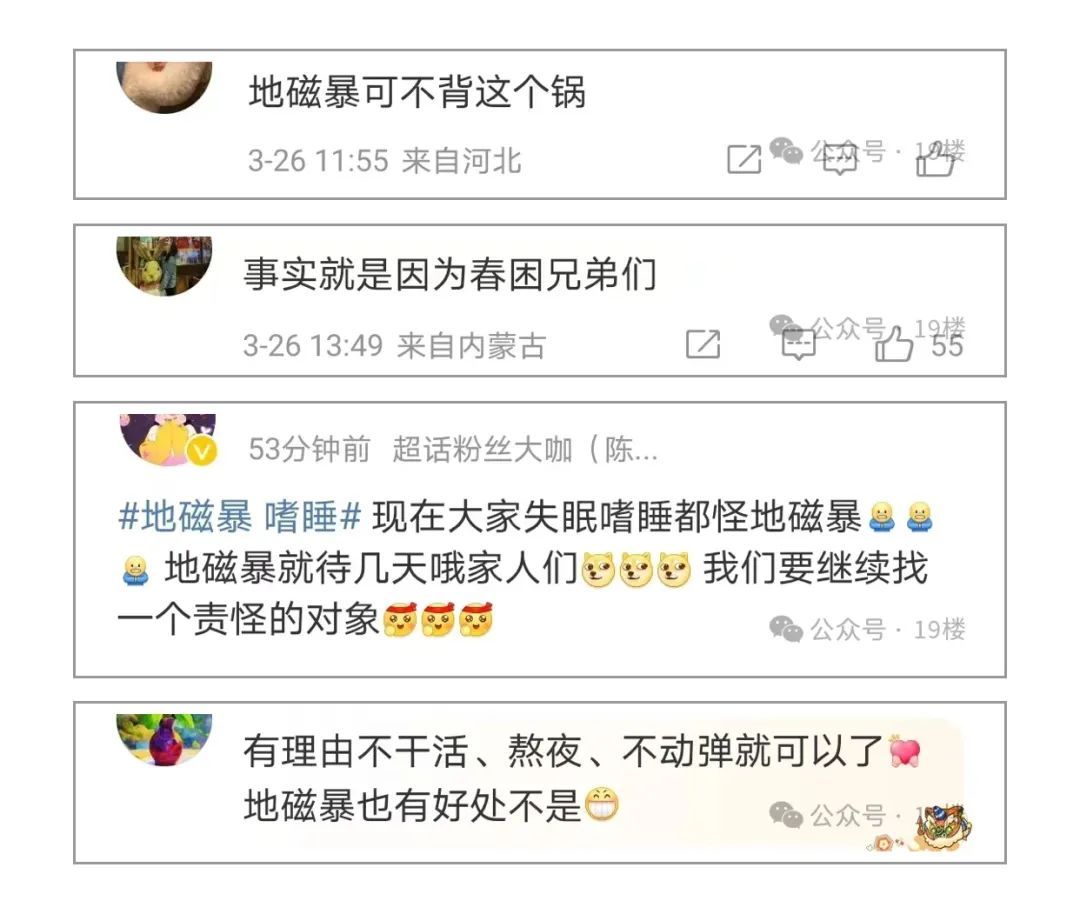Click the lion sticker on last comment
Screen dimensions: 1080x921
pos(942,827)
